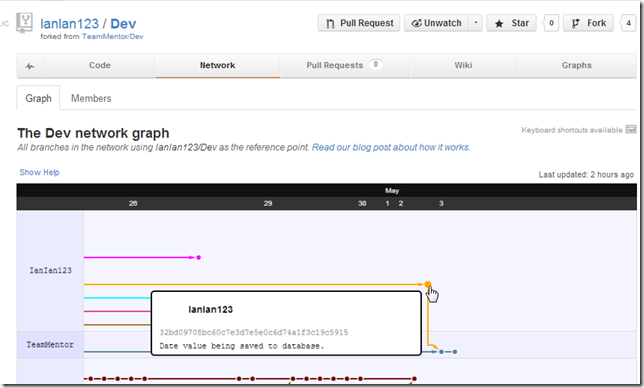Screen dimensions: 644x388
Task: Click the TeamMentor label in the graph sidebar
Action: pyautogui.click(x=50, y=345)
